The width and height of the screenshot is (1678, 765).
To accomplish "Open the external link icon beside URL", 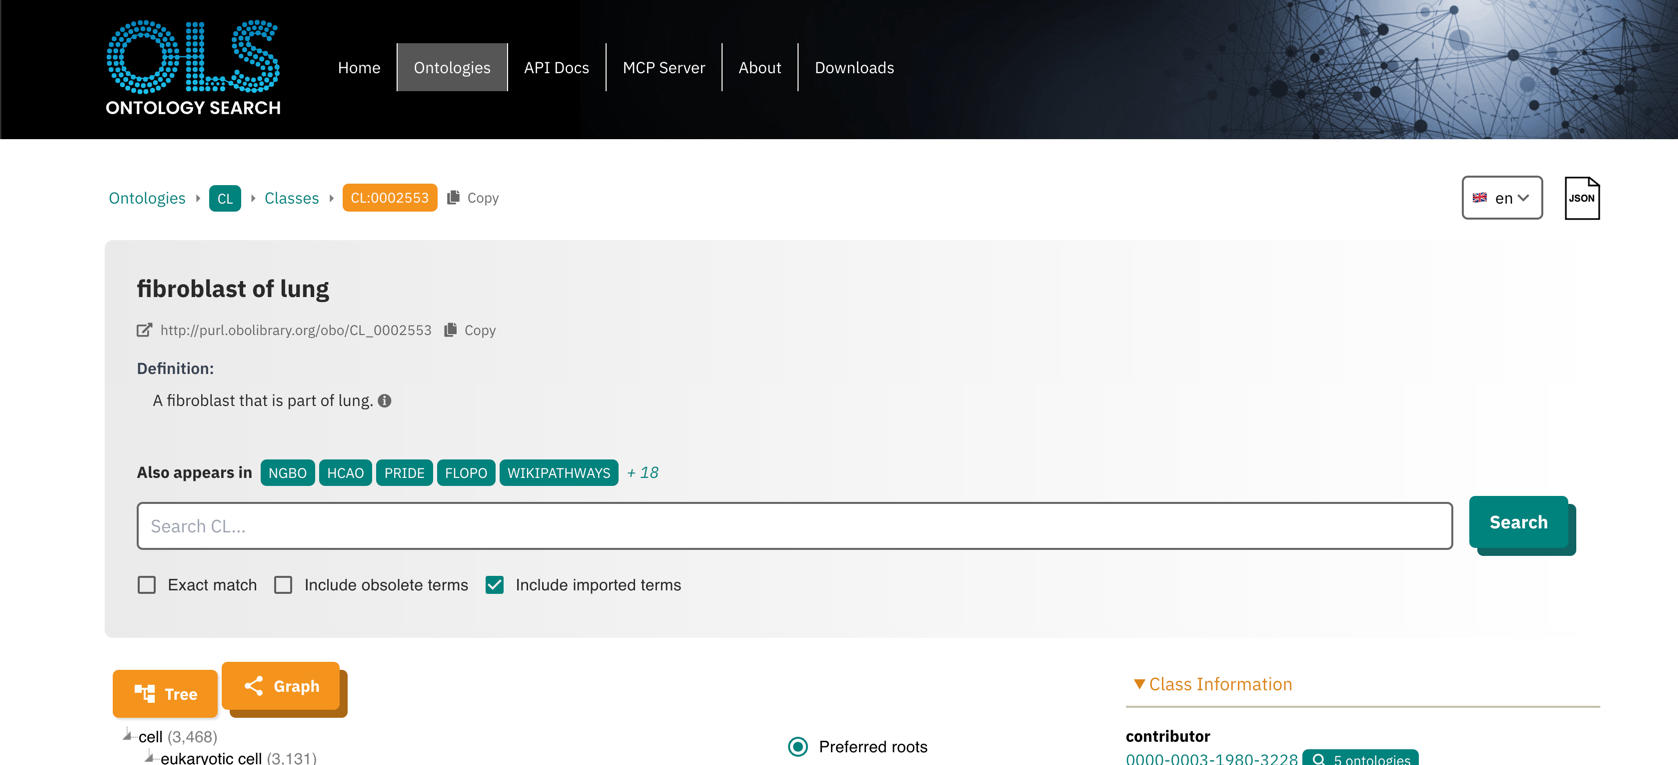I will point(145,330).
